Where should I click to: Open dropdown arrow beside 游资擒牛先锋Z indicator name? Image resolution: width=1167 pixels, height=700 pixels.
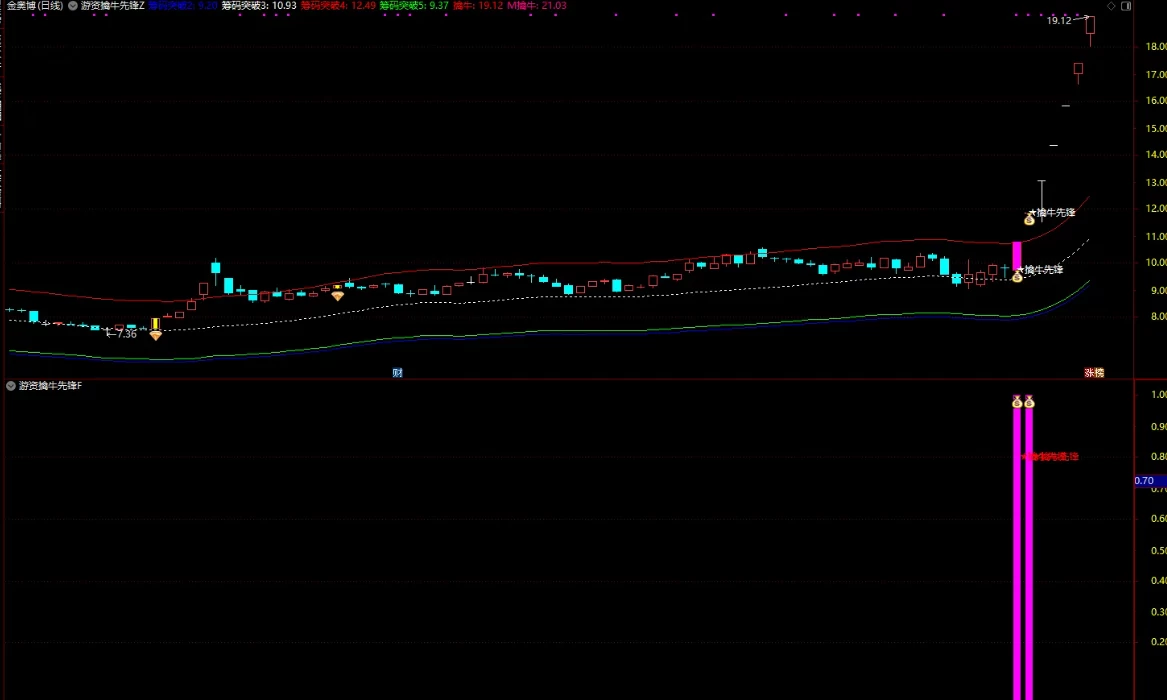tap(73, 6)
